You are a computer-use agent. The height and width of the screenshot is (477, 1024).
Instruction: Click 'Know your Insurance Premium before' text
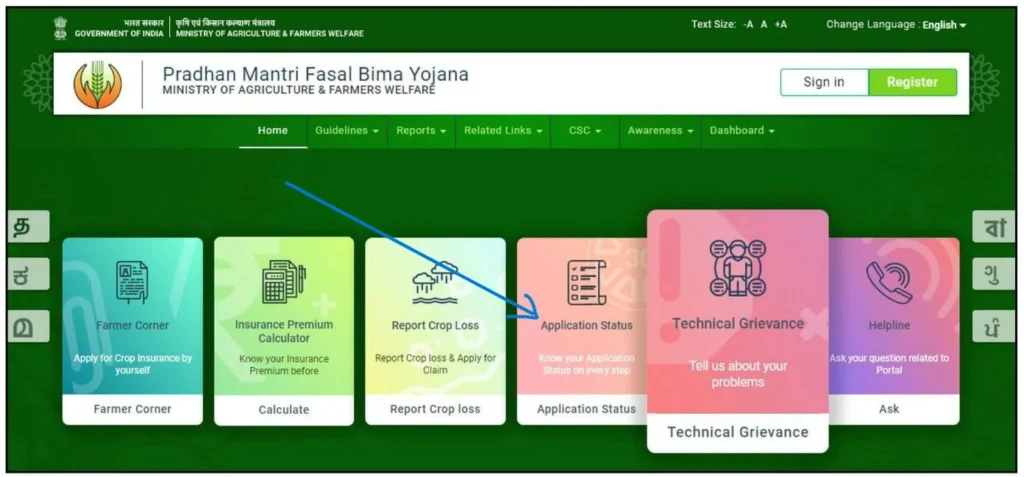pos(283,365)
